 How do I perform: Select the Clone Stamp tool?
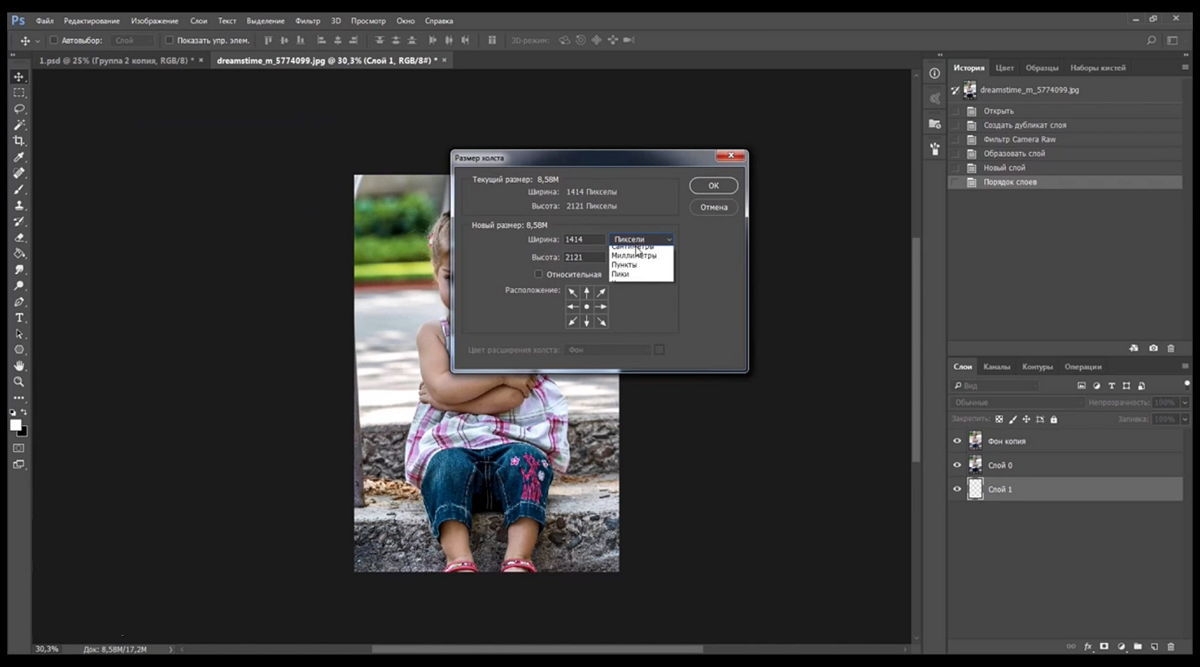[x=19, y=205]
